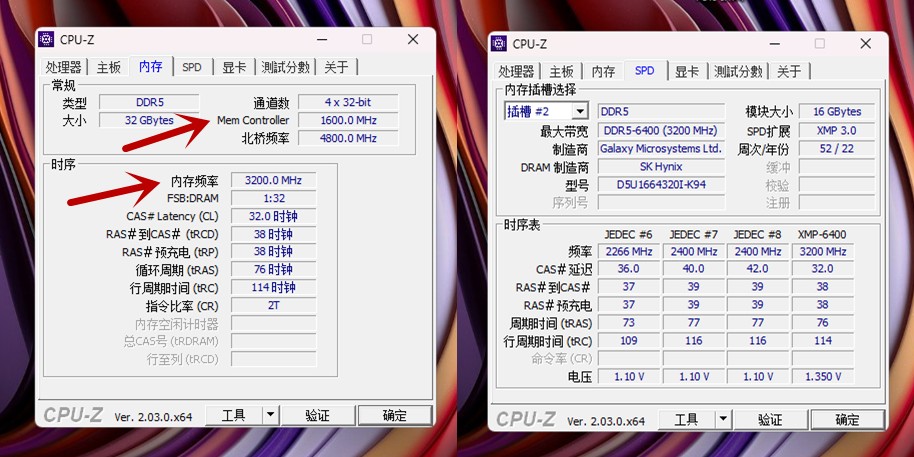
Task: Expand the 插槽 #2 slot selection dropdown
Action: tap(580, 111)
